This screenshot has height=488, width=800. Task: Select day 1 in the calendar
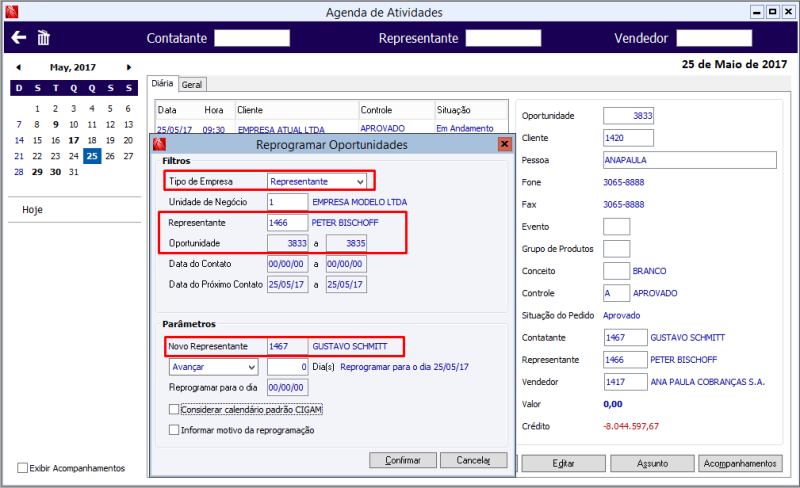coord(37,108)
